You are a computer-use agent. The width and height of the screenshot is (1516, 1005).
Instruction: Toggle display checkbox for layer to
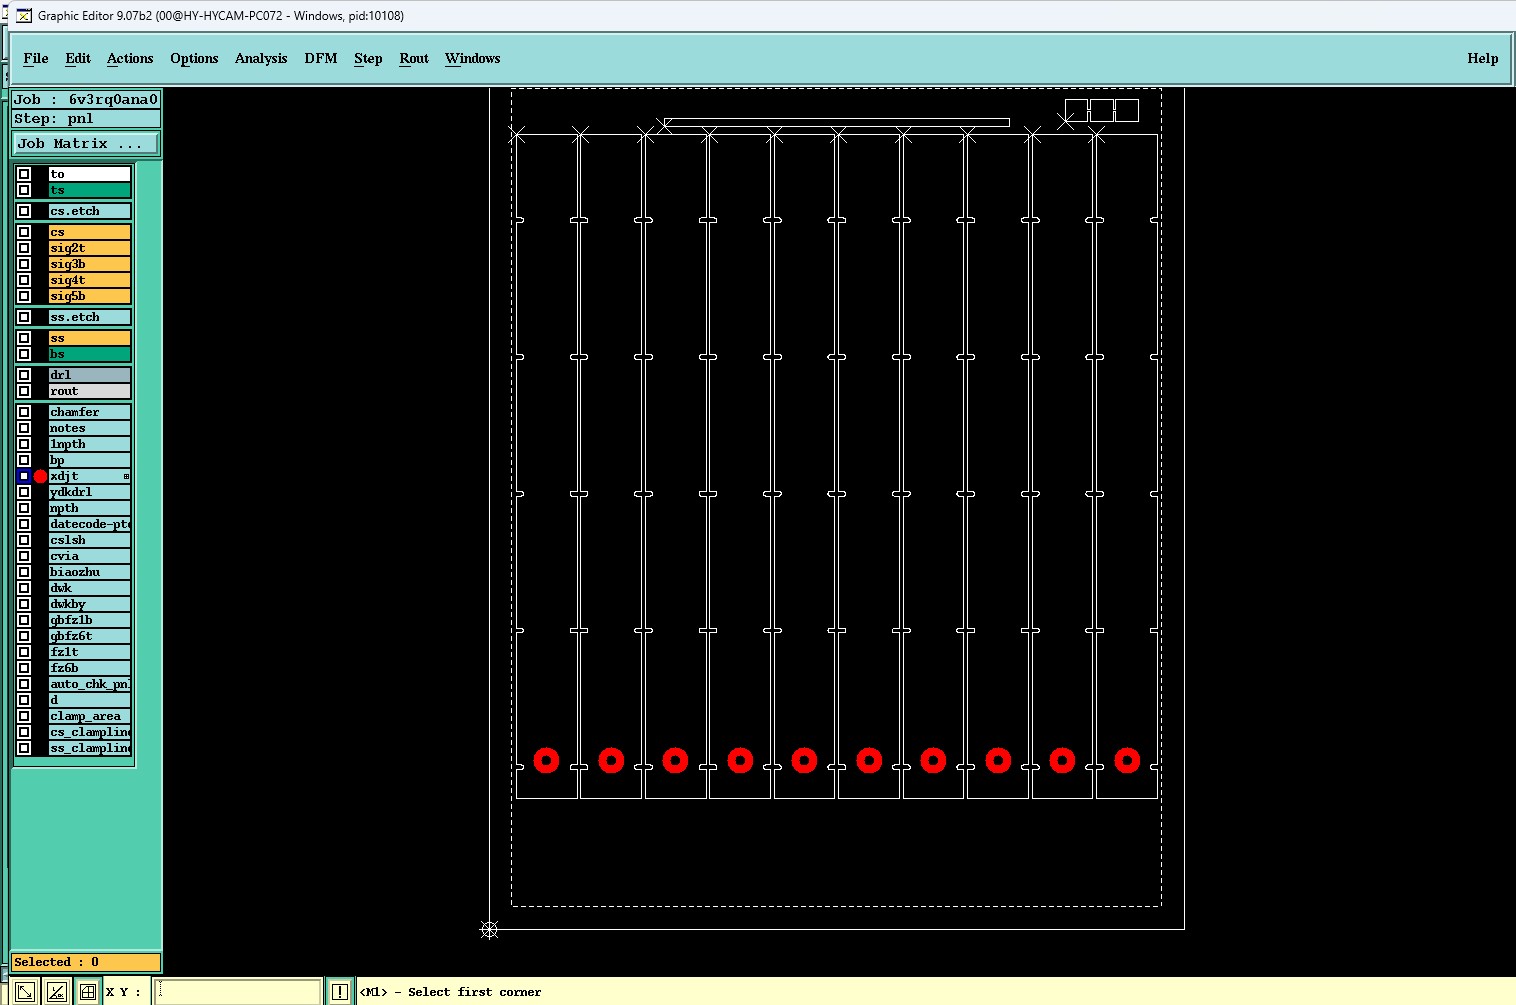(x=24, y=174)
